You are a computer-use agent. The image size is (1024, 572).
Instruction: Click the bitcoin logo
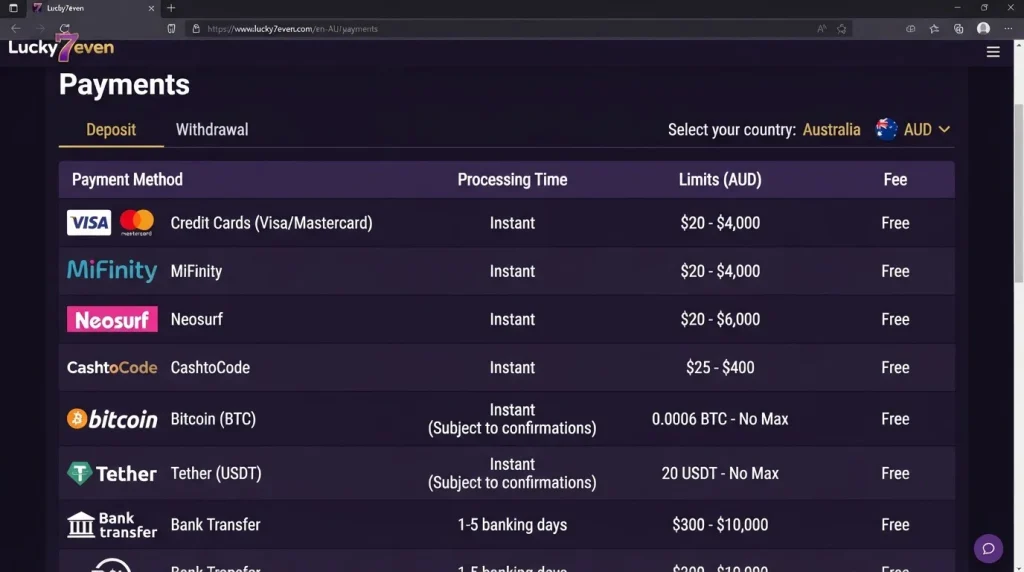click(x=112, y=419)
